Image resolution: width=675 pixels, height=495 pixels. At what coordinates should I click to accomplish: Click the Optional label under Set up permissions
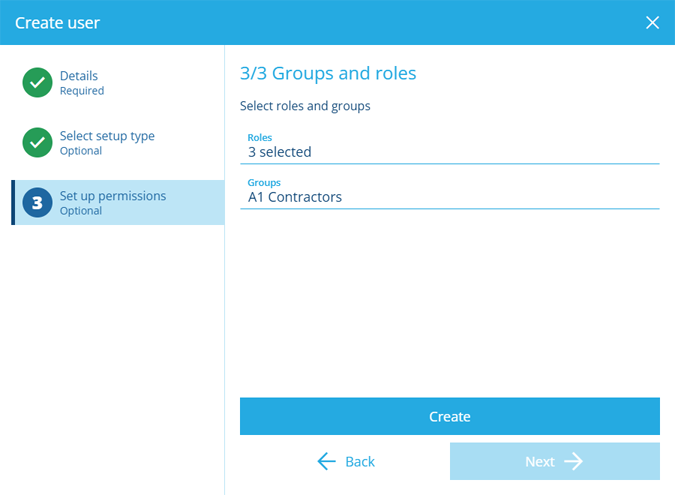(81, 211)
